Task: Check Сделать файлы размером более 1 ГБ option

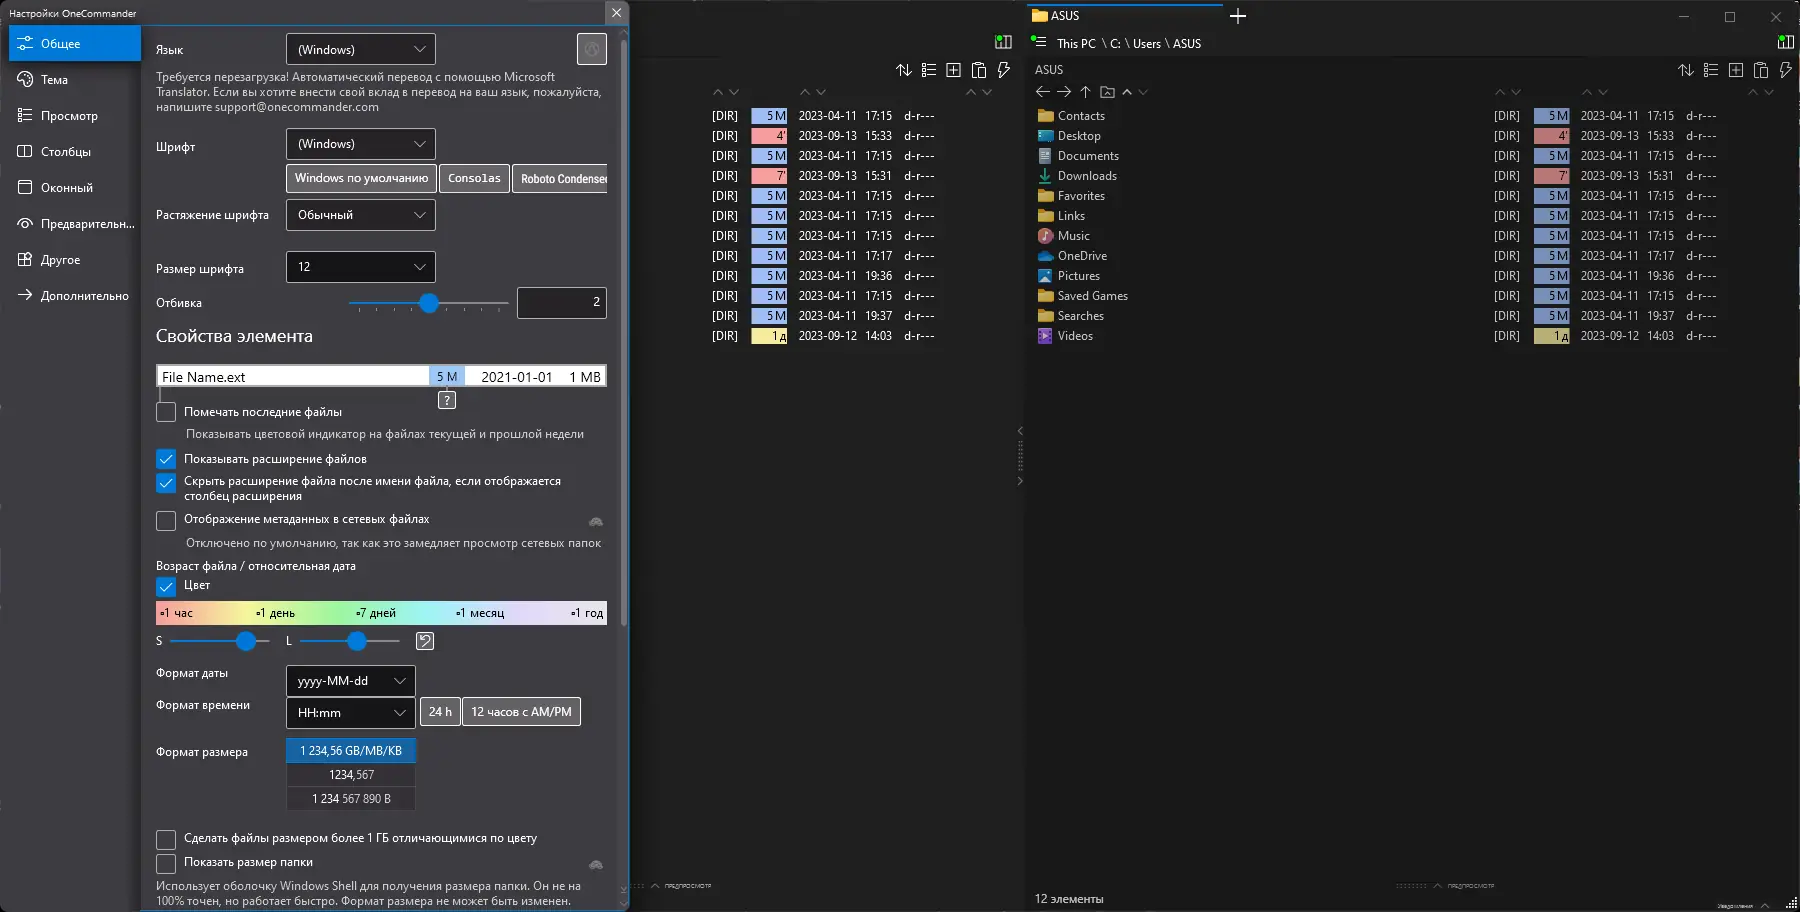Action: click(166, 839)
